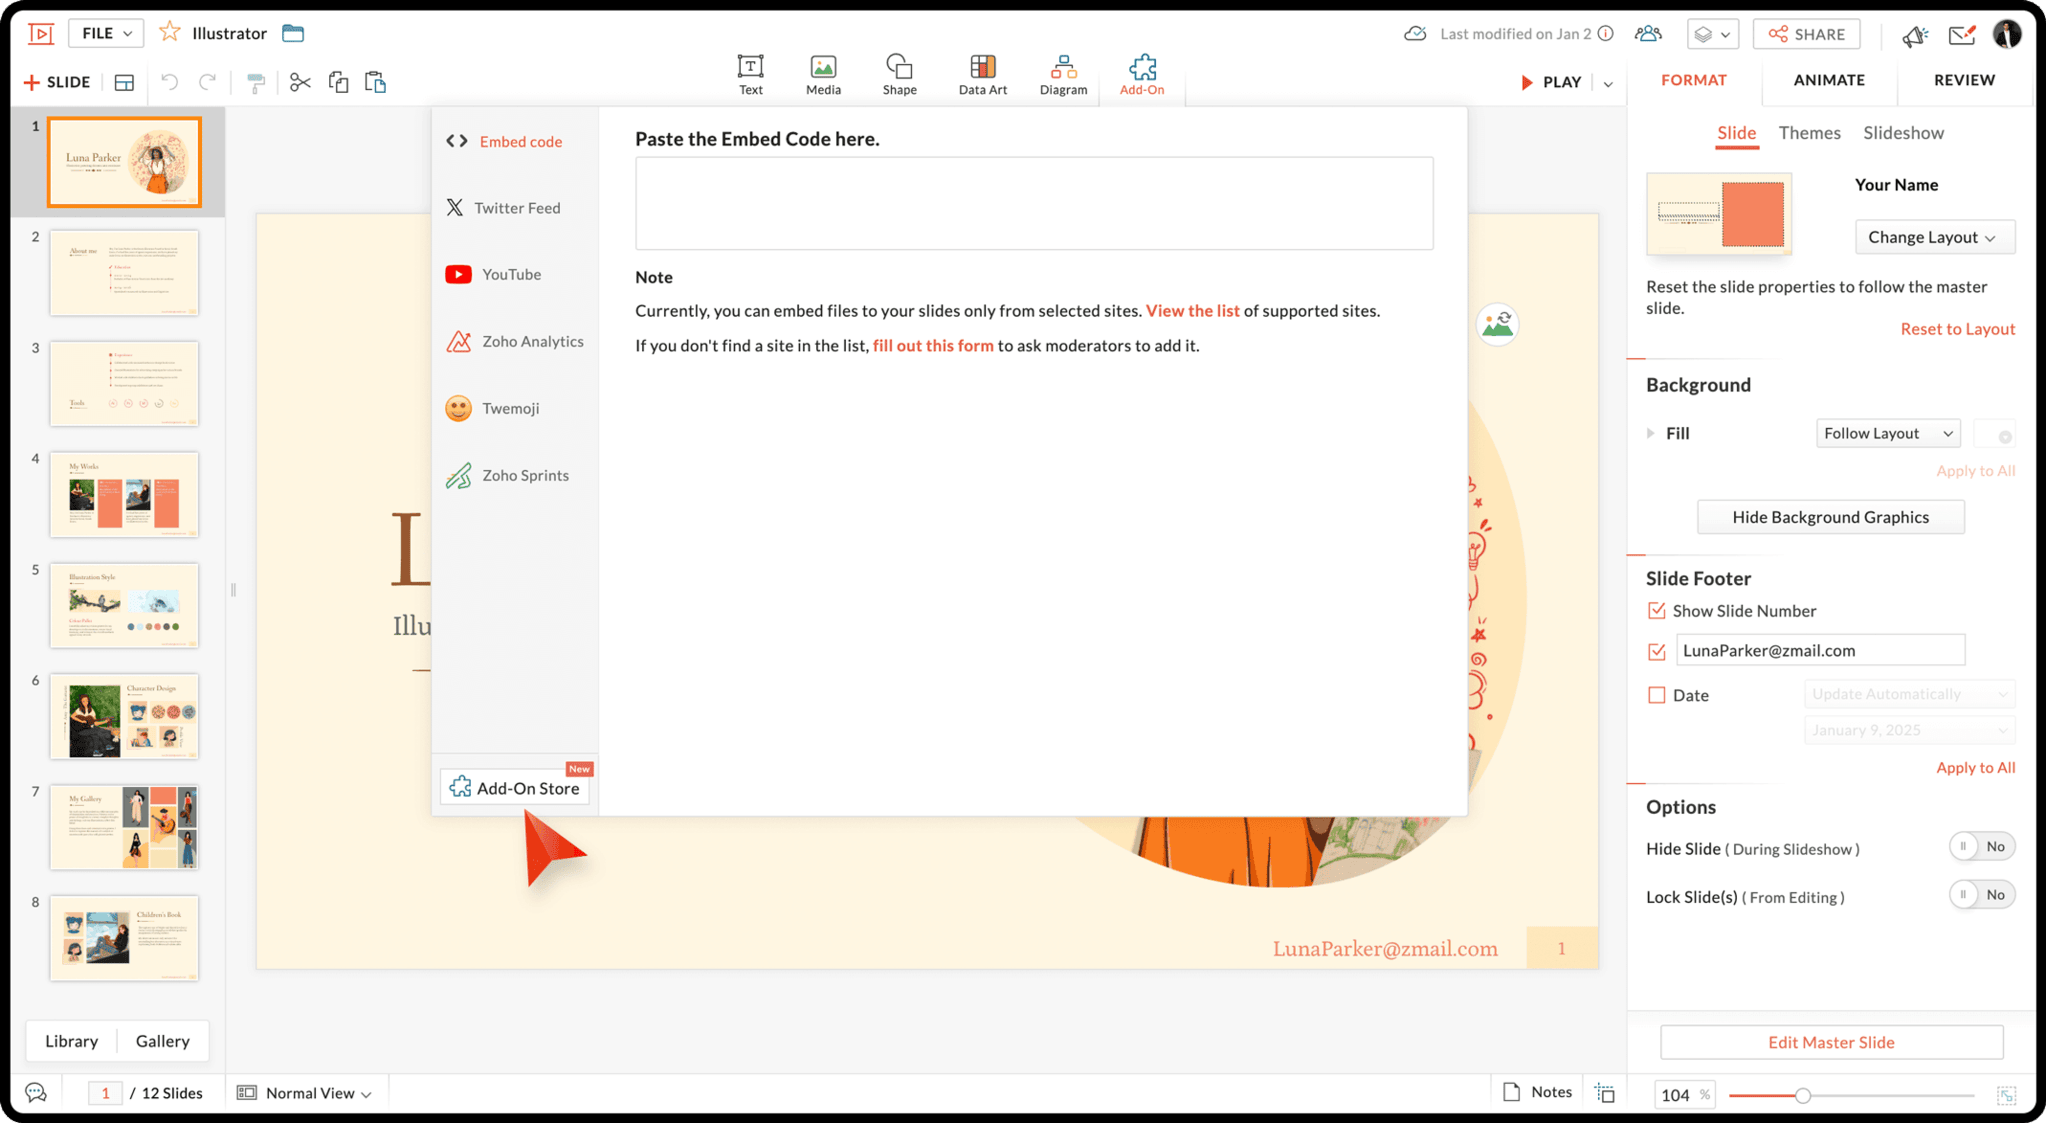Open the Notes panel
The image size is (2046, 1123).
point(1537,1091)
